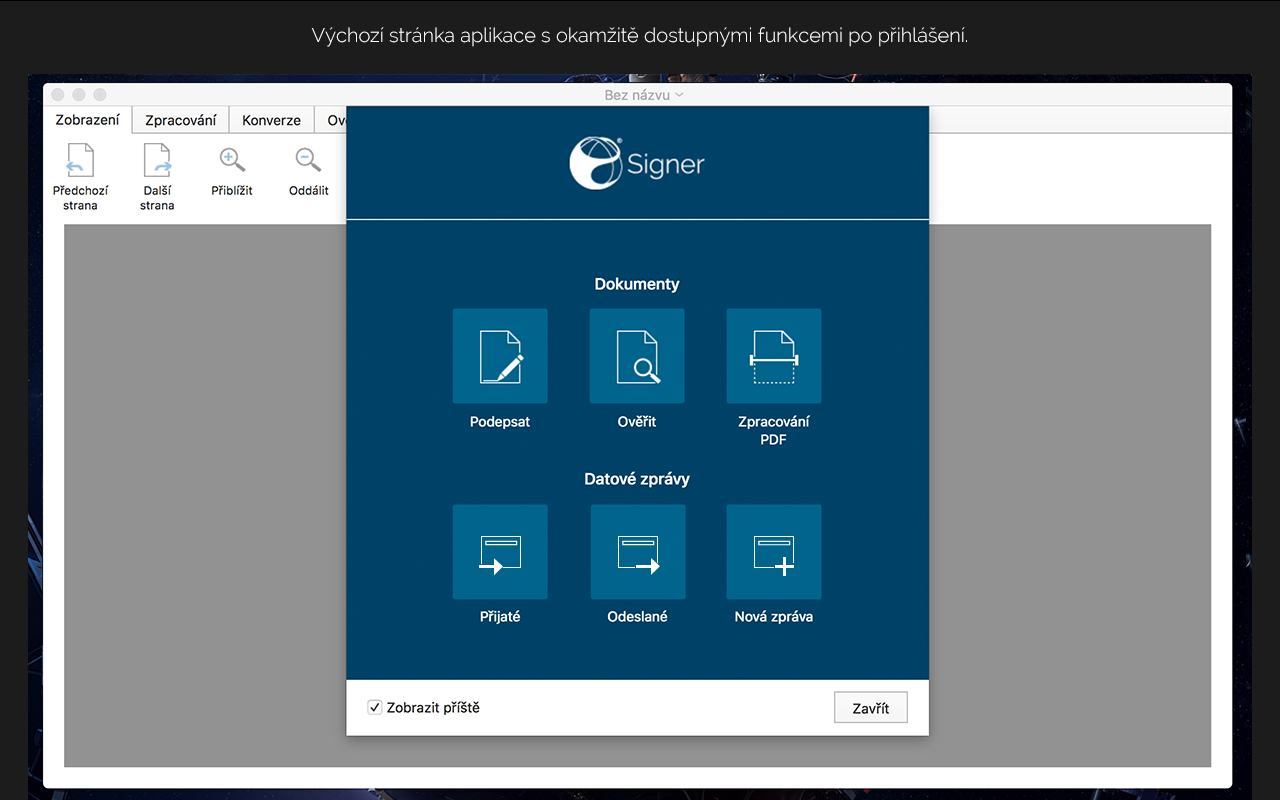Zoom in with the Přiblížit magnifier
The width and height of the screenshot is (1280, 800).
point(232,160)
